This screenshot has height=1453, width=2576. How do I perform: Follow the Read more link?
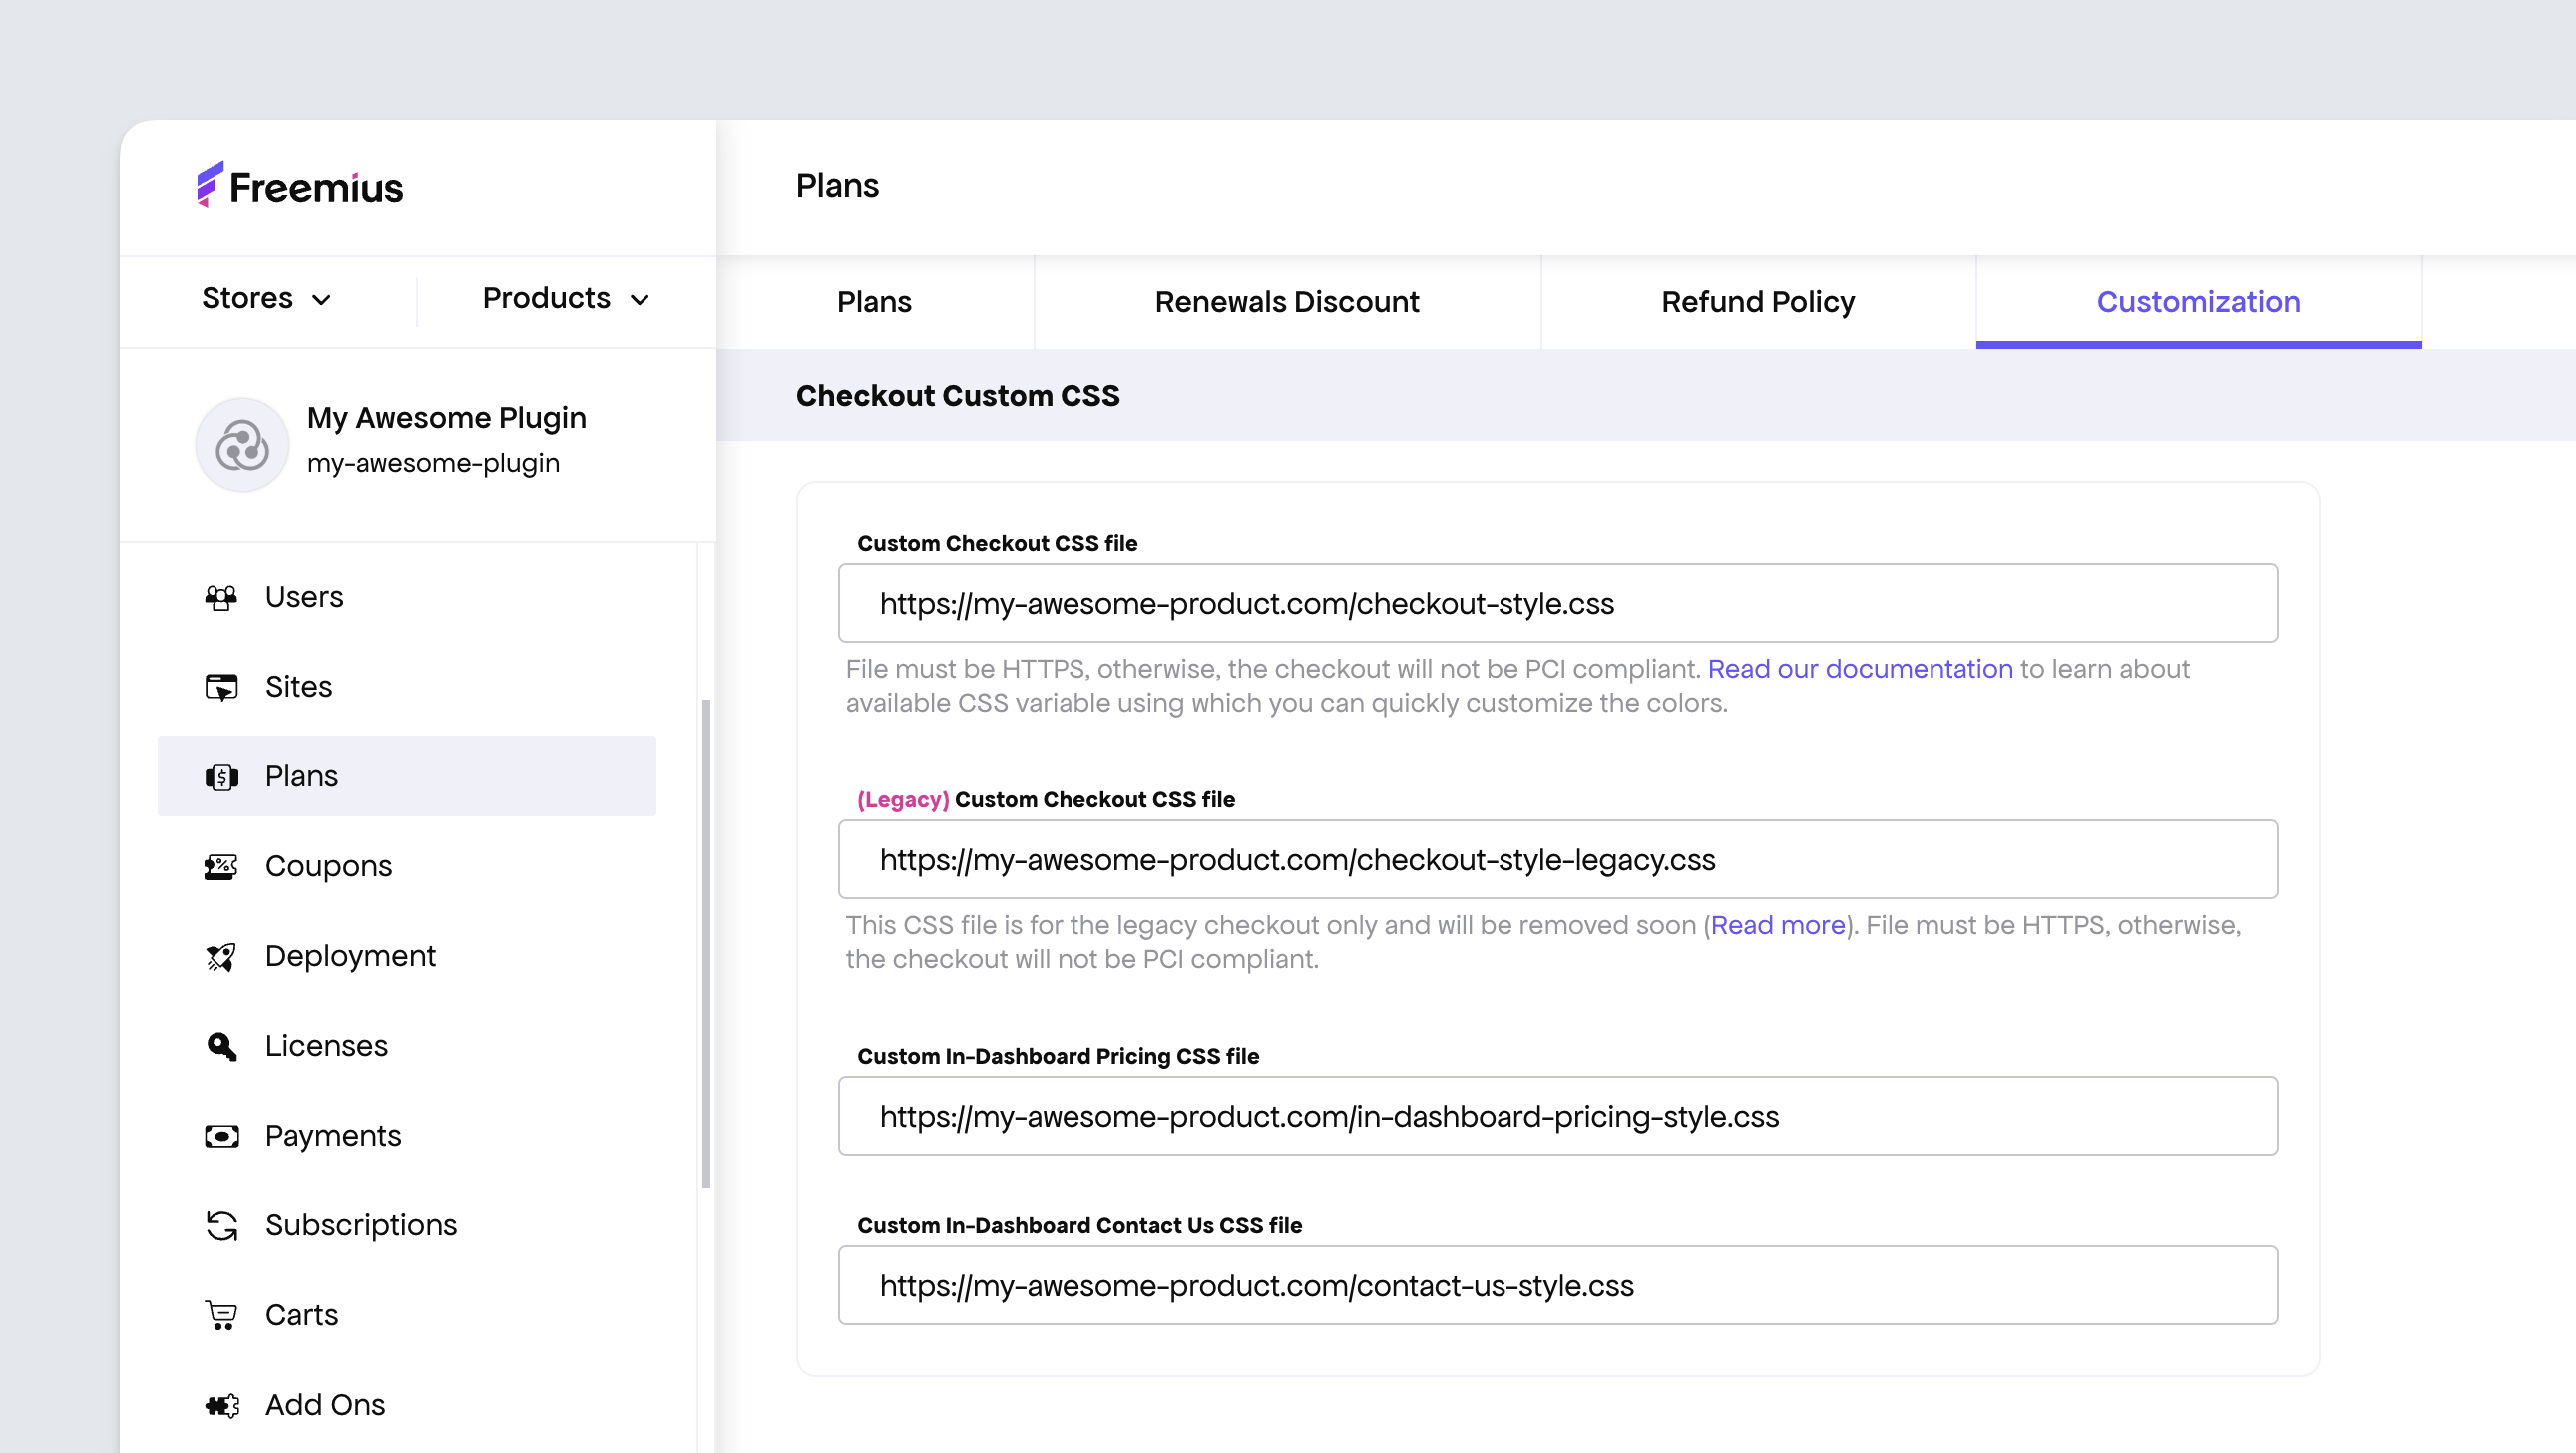1778,926
